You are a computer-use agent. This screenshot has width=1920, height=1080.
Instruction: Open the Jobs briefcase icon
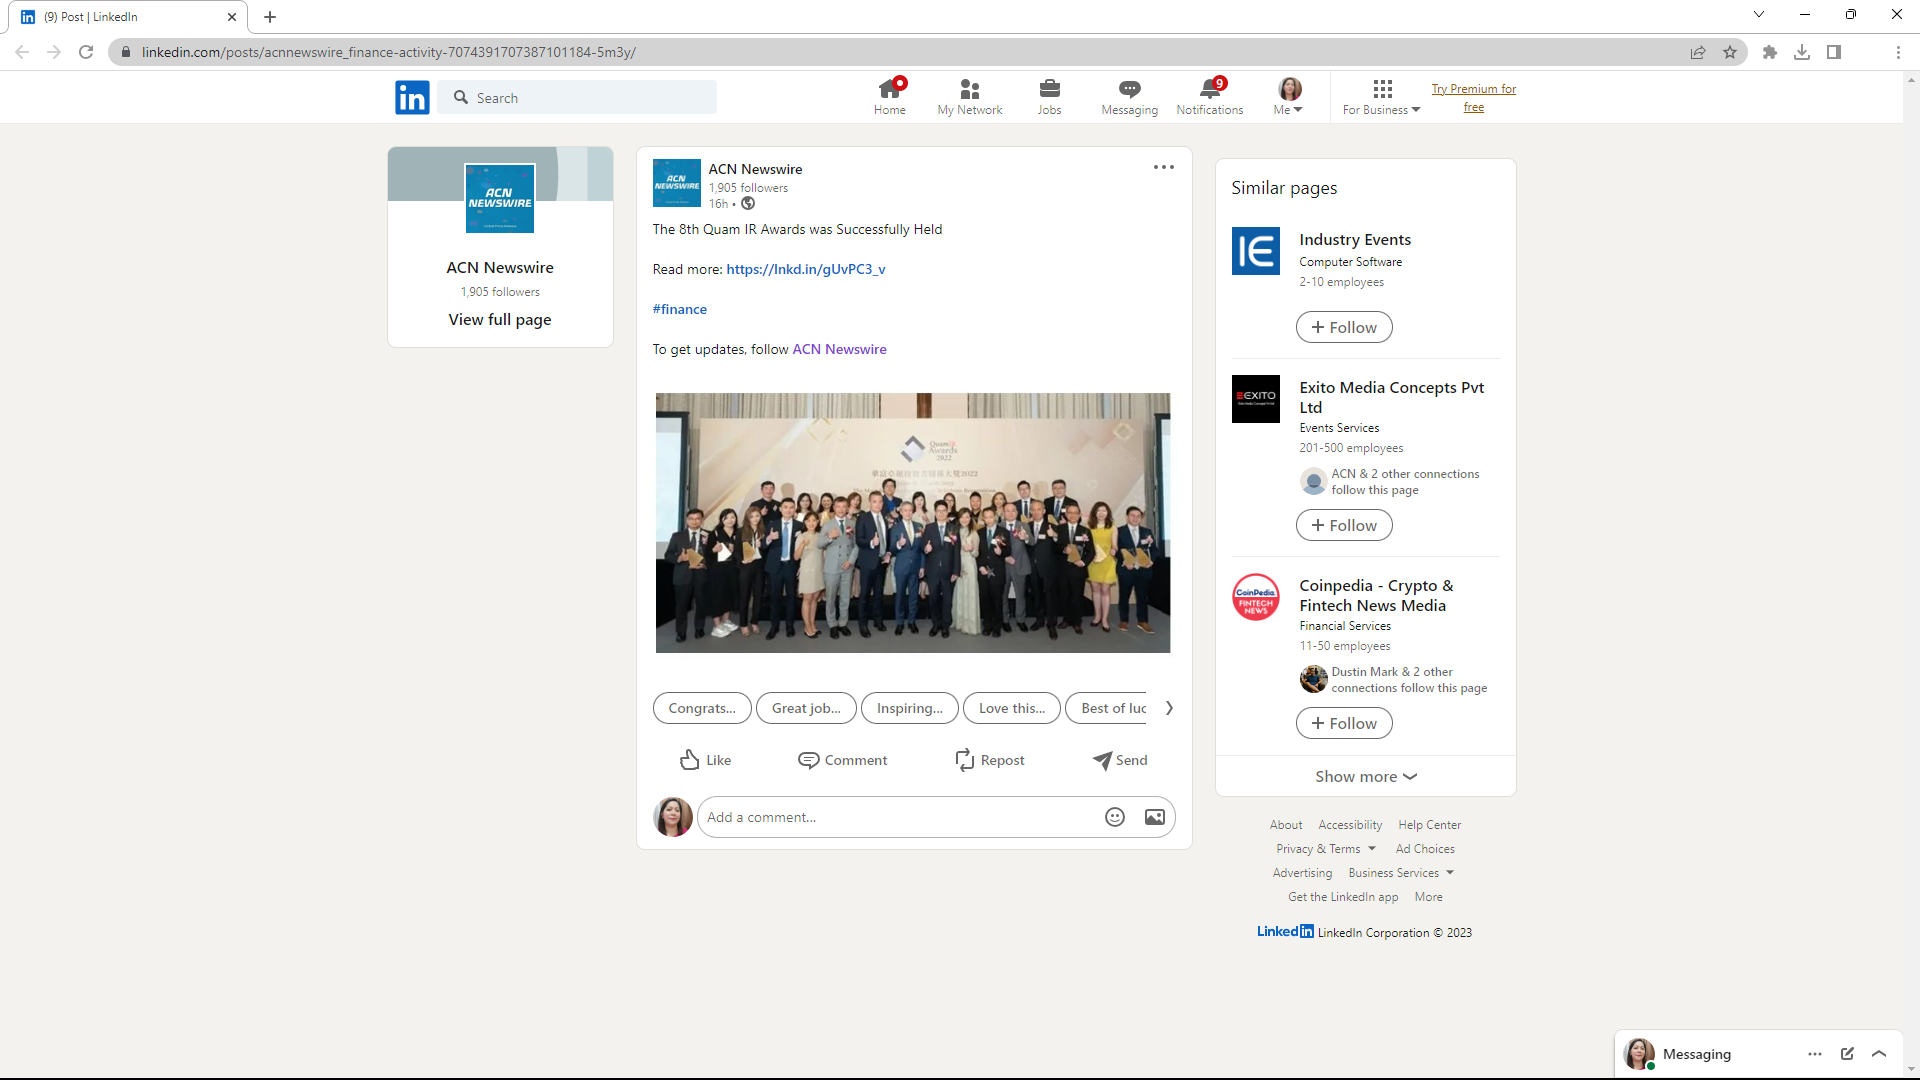click(1049, 97)
